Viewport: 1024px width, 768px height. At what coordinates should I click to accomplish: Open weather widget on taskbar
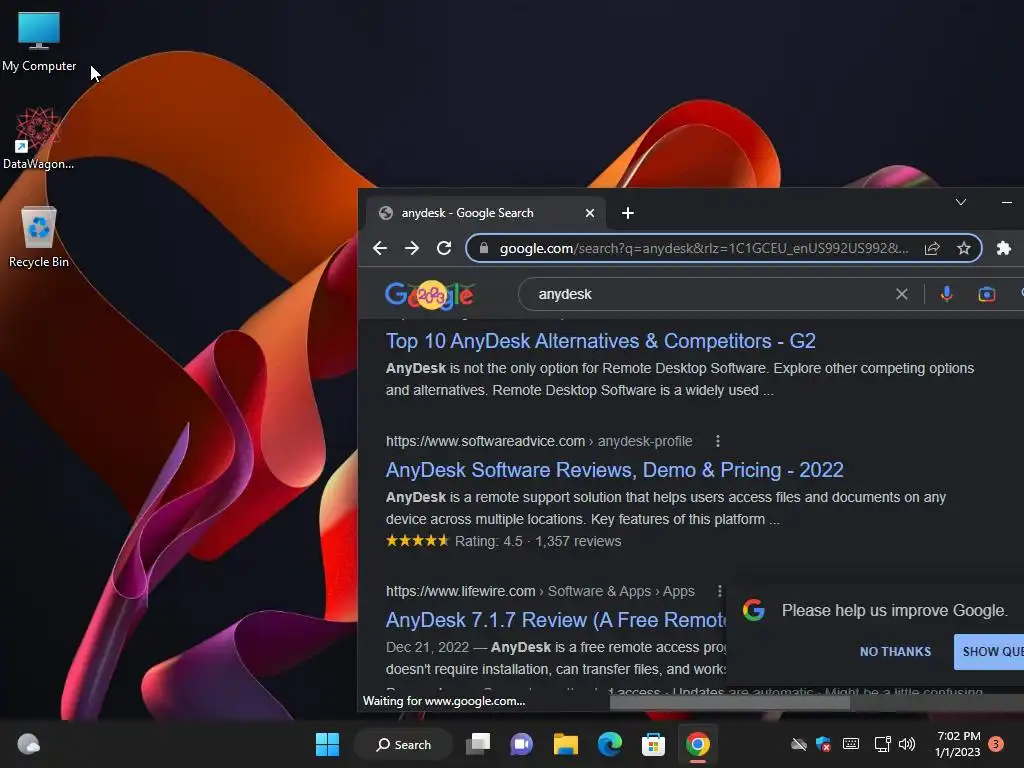point(28,744)
